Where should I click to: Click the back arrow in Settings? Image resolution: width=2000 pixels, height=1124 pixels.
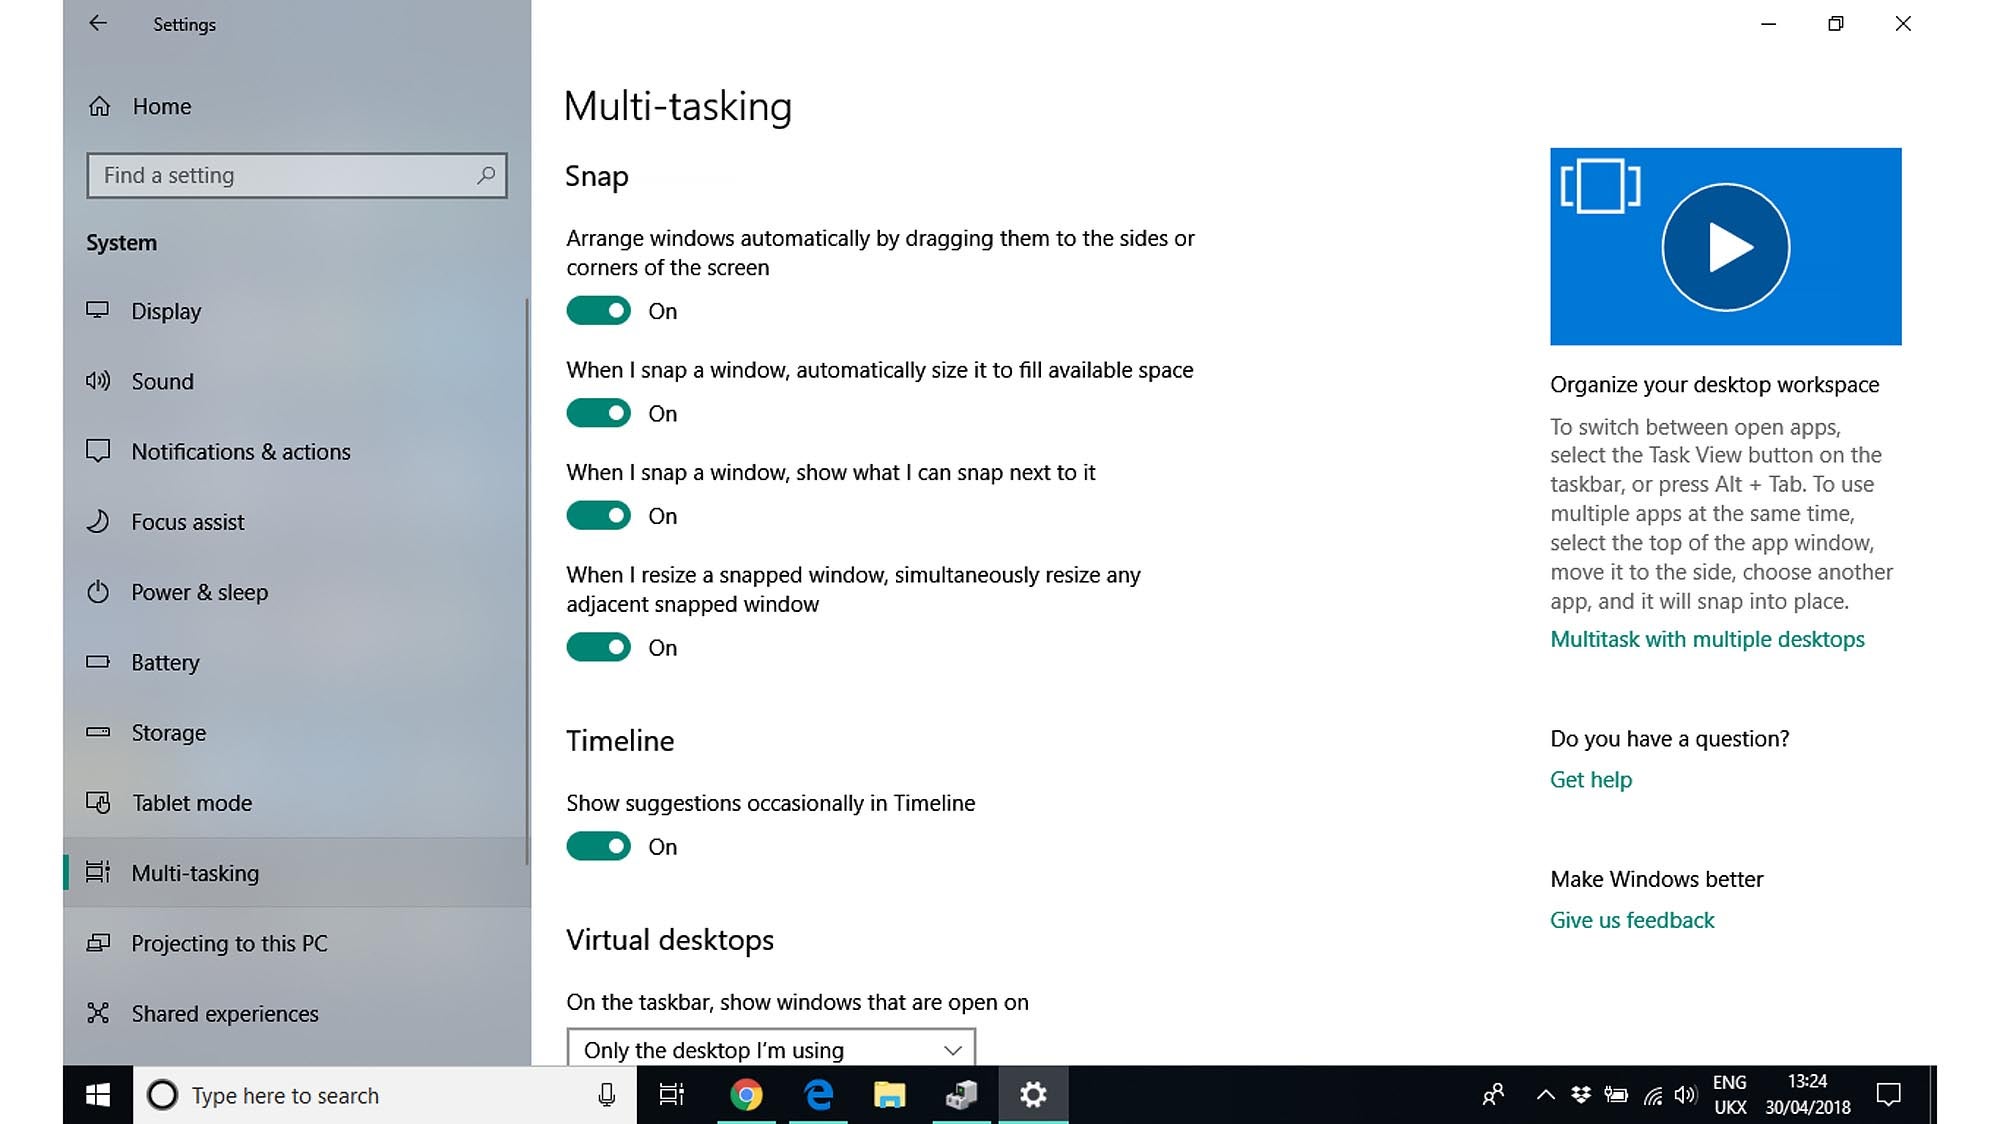97,23
